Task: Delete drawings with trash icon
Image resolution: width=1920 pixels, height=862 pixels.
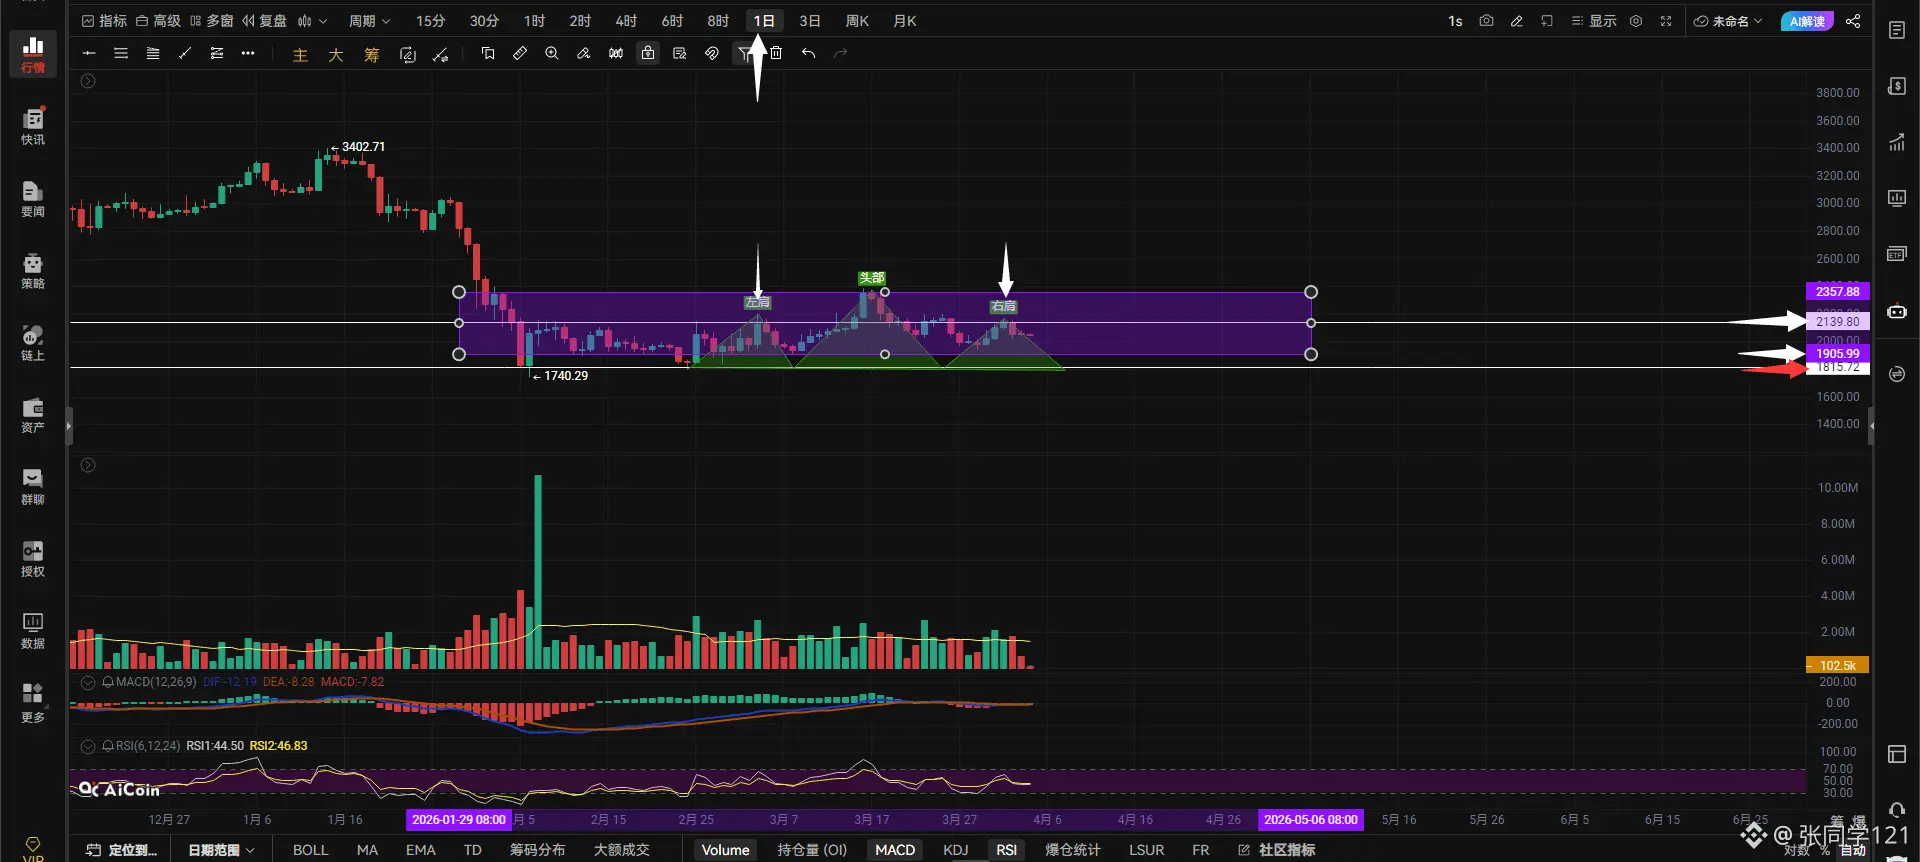Action: (x=776, y=53)
